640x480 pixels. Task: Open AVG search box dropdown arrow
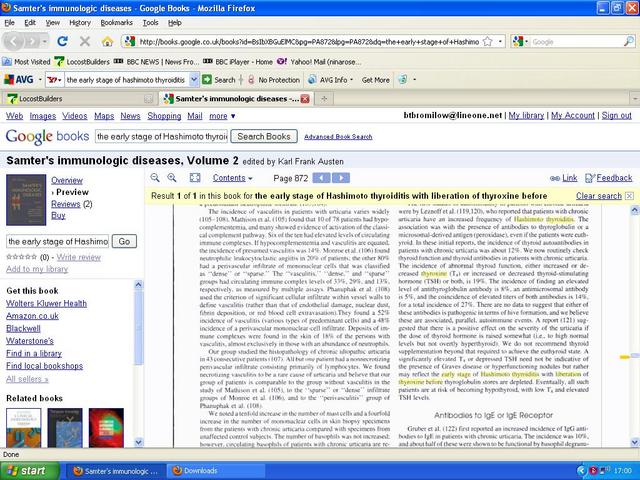click(194, 80)
